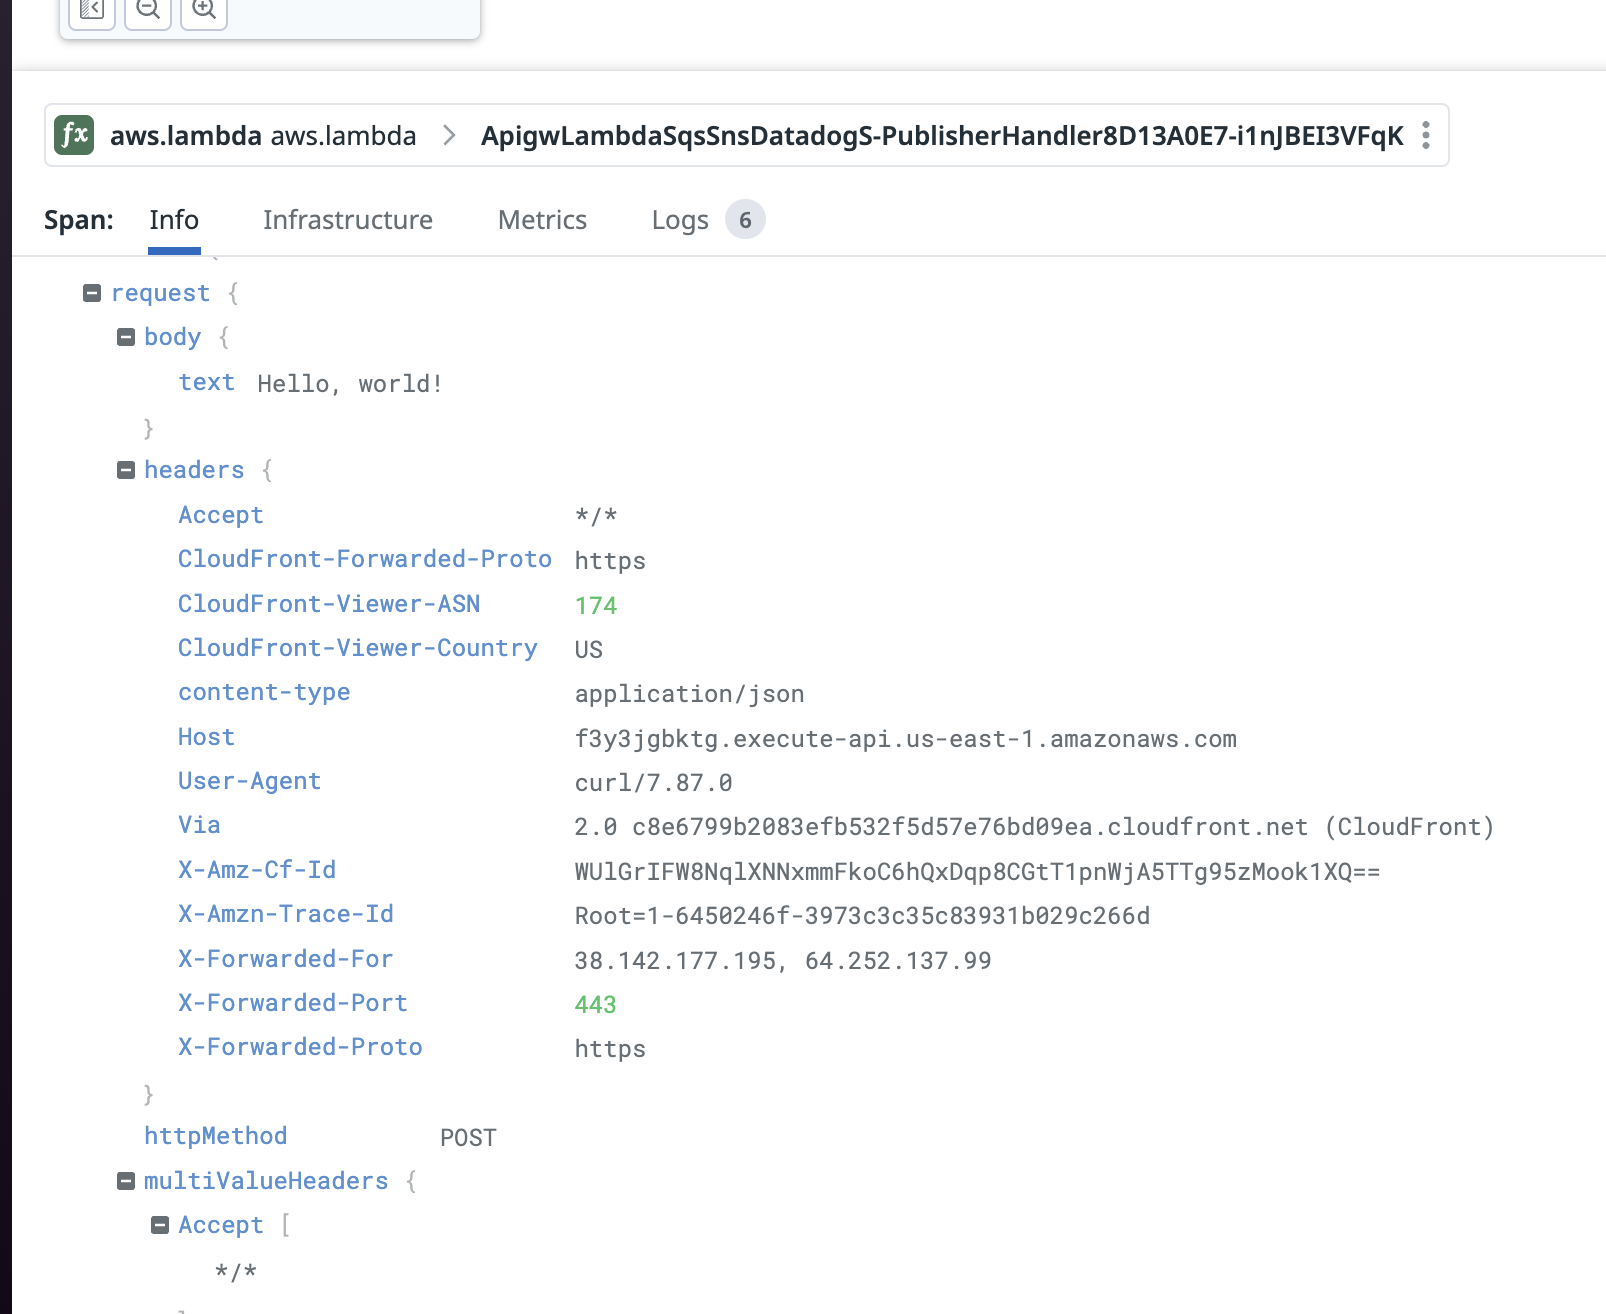Screen dimensions: 1606x1314
Task: Click the zoom in magnifier icon
Action: pyautogui.click(x=204, y=10)
